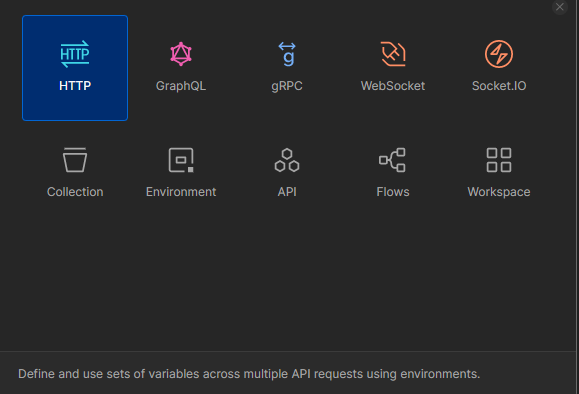Click the HTTP label text
The height and width of the screenshot is (394, 579).
pyautogui.click(x=75, y=86)
